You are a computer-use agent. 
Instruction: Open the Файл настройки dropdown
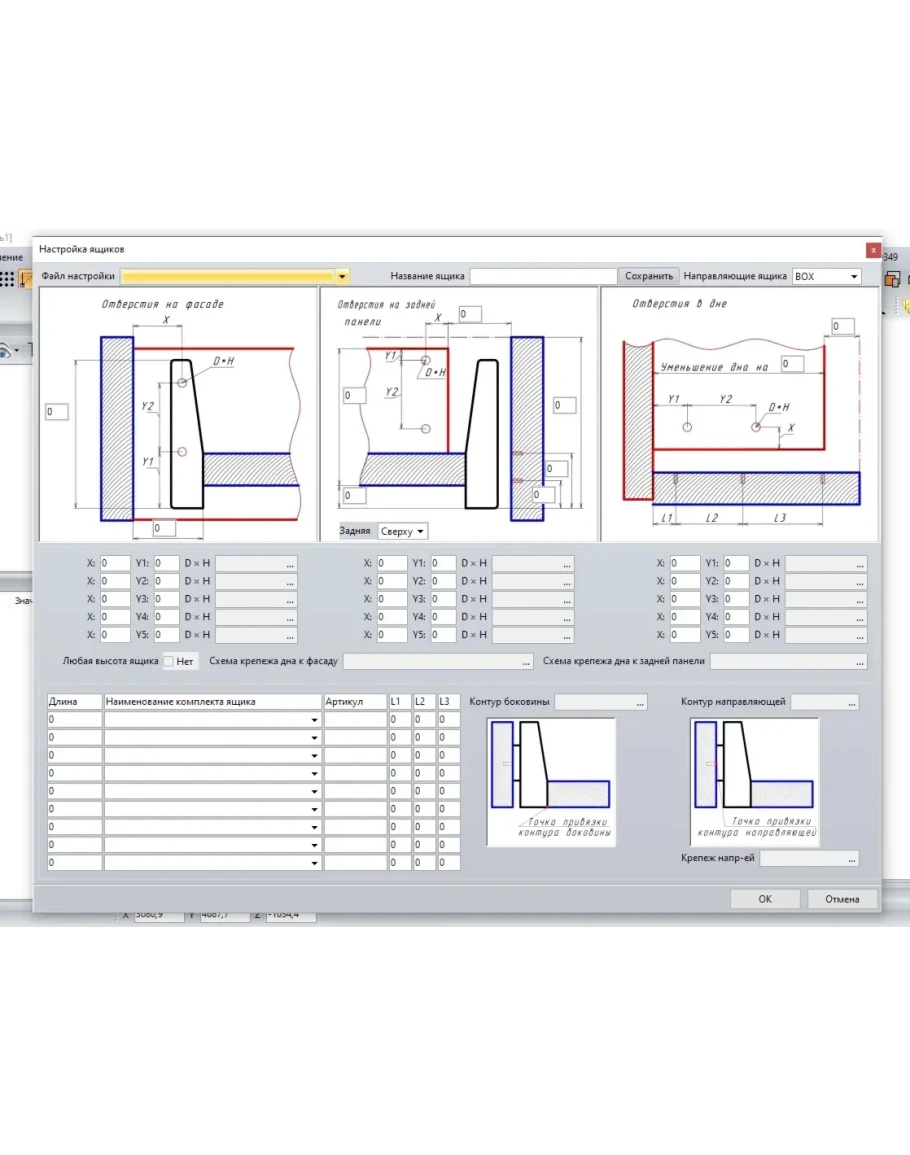tap(342, 276)
